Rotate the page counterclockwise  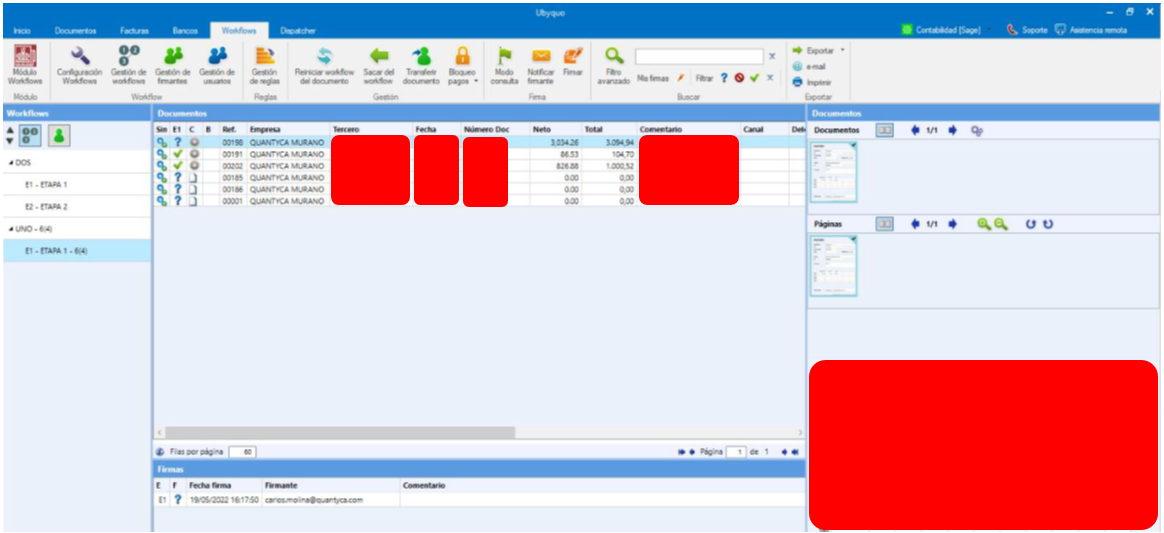[x=1030, y=223]
